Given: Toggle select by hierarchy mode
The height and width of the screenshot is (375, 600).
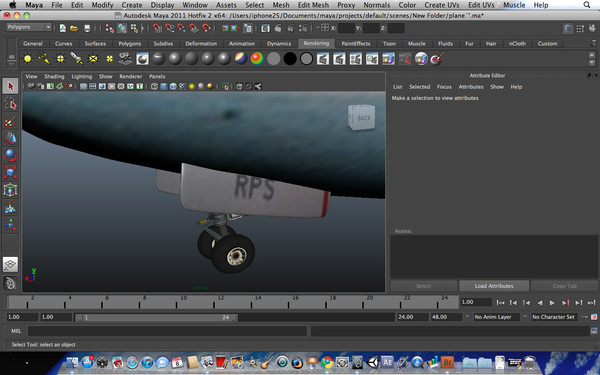Looking at the screenshot, I should pos(109,28).
